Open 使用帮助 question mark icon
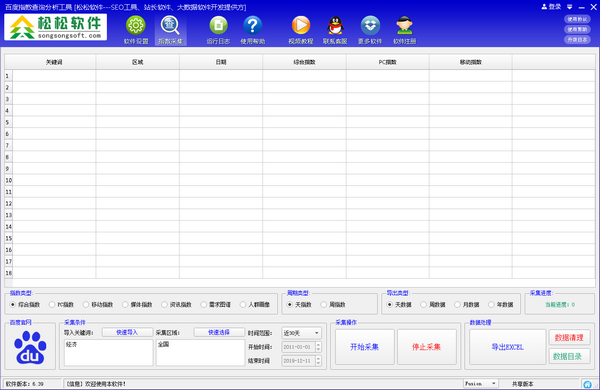The width and height of the screenshot is (600, 390). (253, 26)
